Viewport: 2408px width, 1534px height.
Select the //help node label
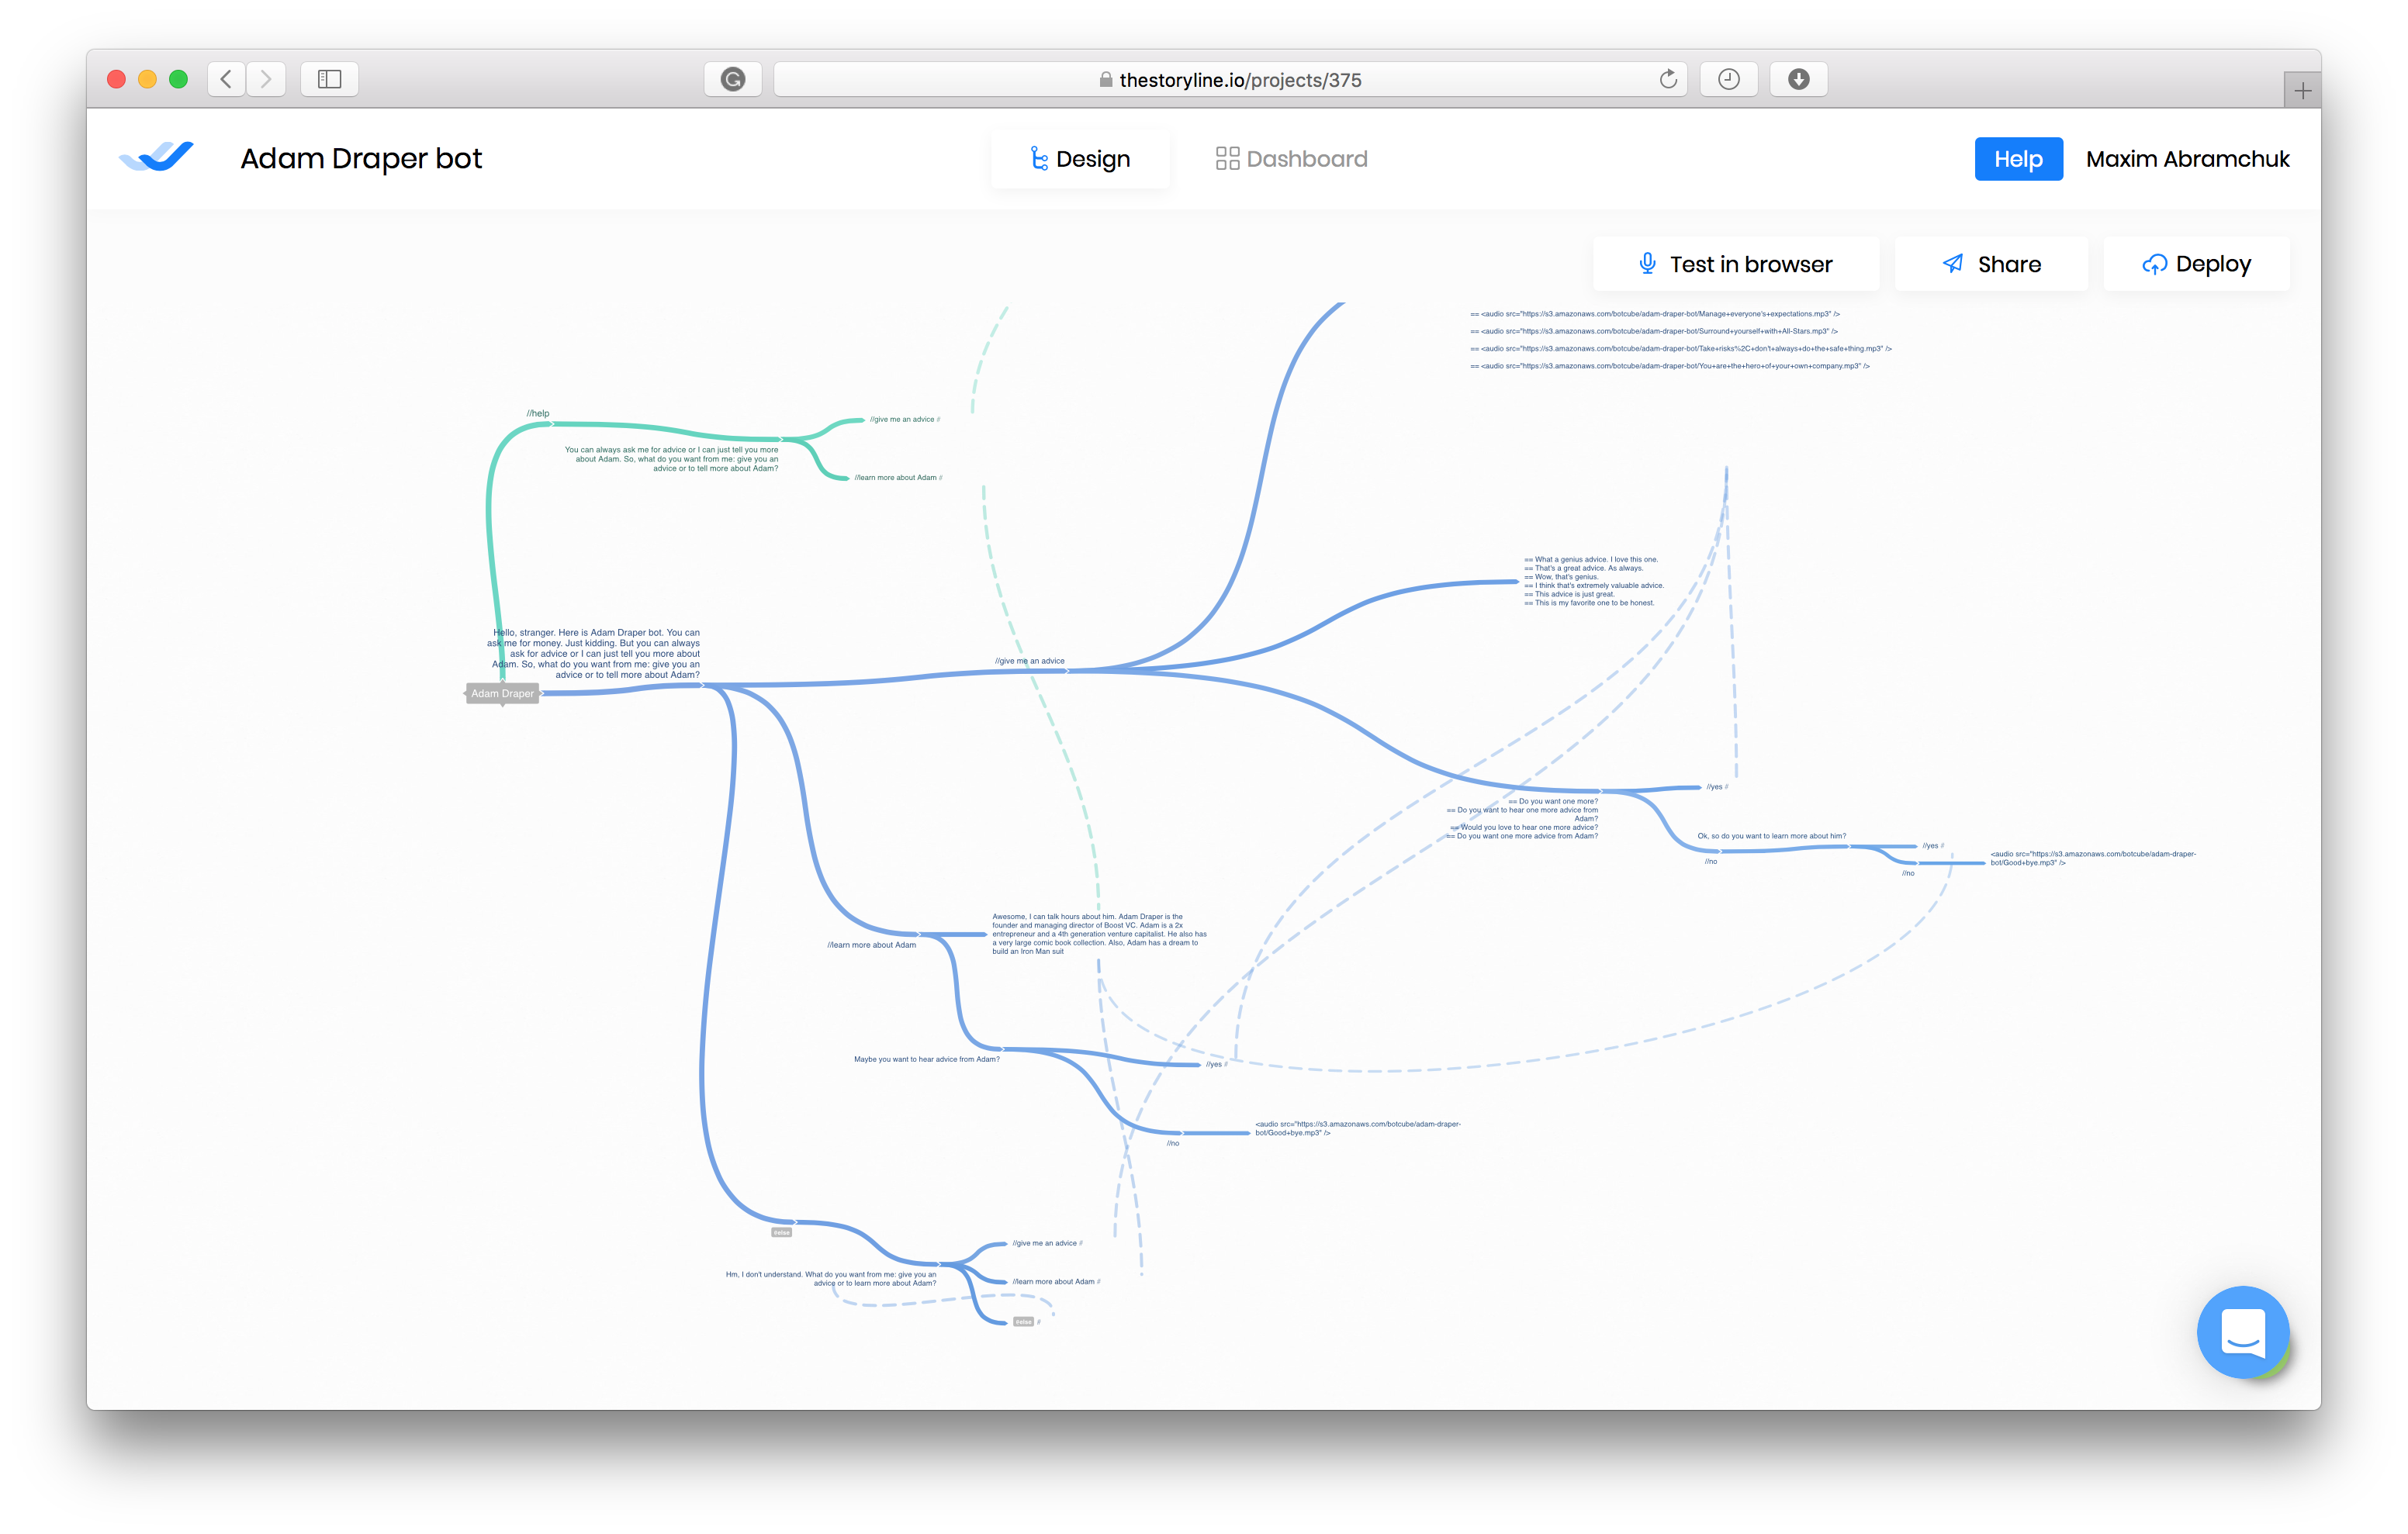tap(538, 413)
